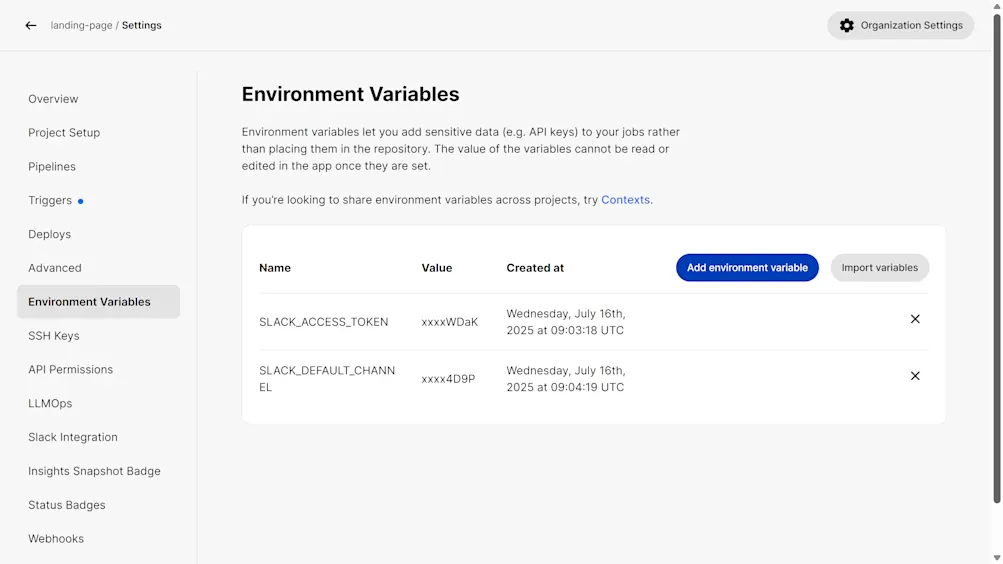Go to Project Setup
This screenshot has width=1003, height=564.
[x=64, y=133]
